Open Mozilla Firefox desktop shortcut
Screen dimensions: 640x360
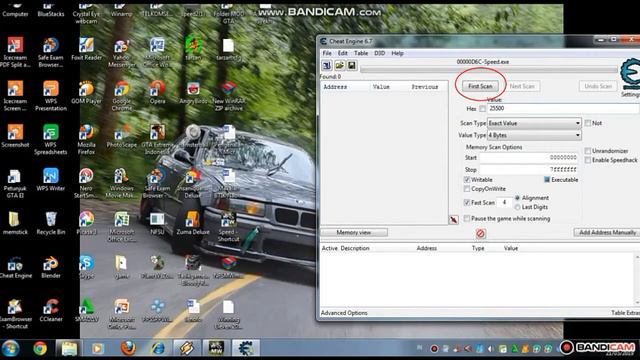[87, 140]
